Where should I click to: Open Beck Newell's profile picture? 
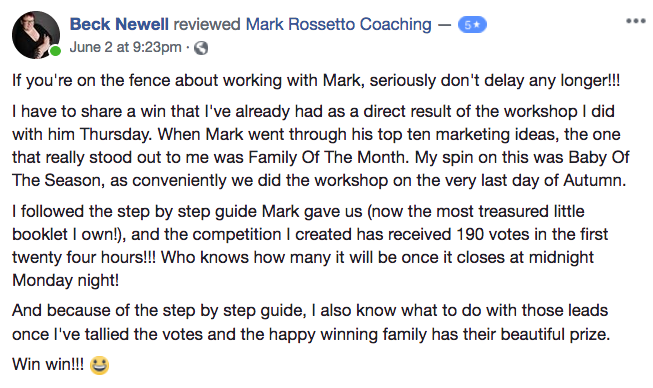[36, 35]
